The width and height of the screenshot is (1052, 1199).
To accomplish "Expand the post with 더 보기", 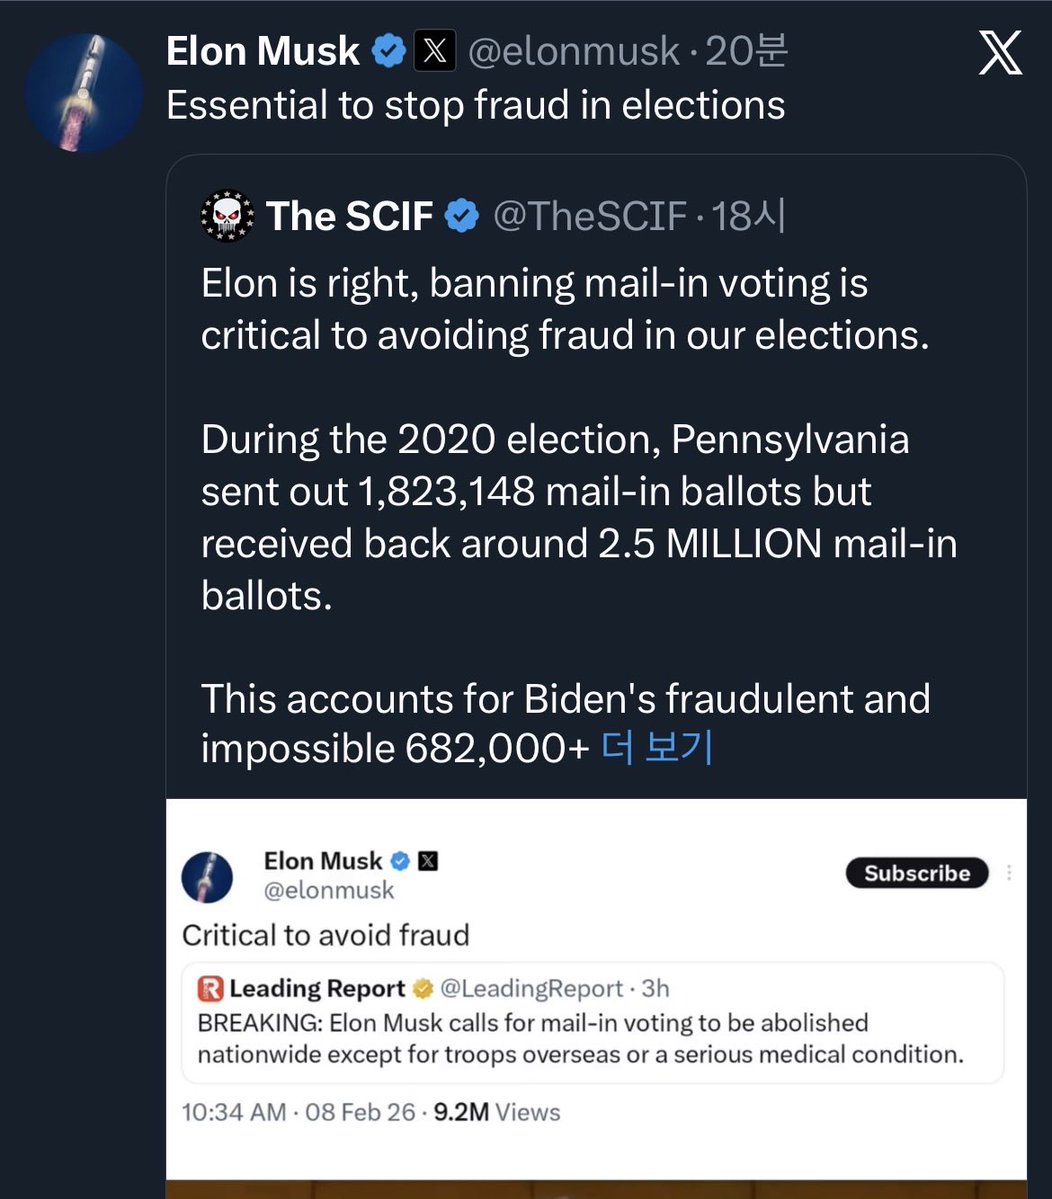I will [x=656, y=748].
